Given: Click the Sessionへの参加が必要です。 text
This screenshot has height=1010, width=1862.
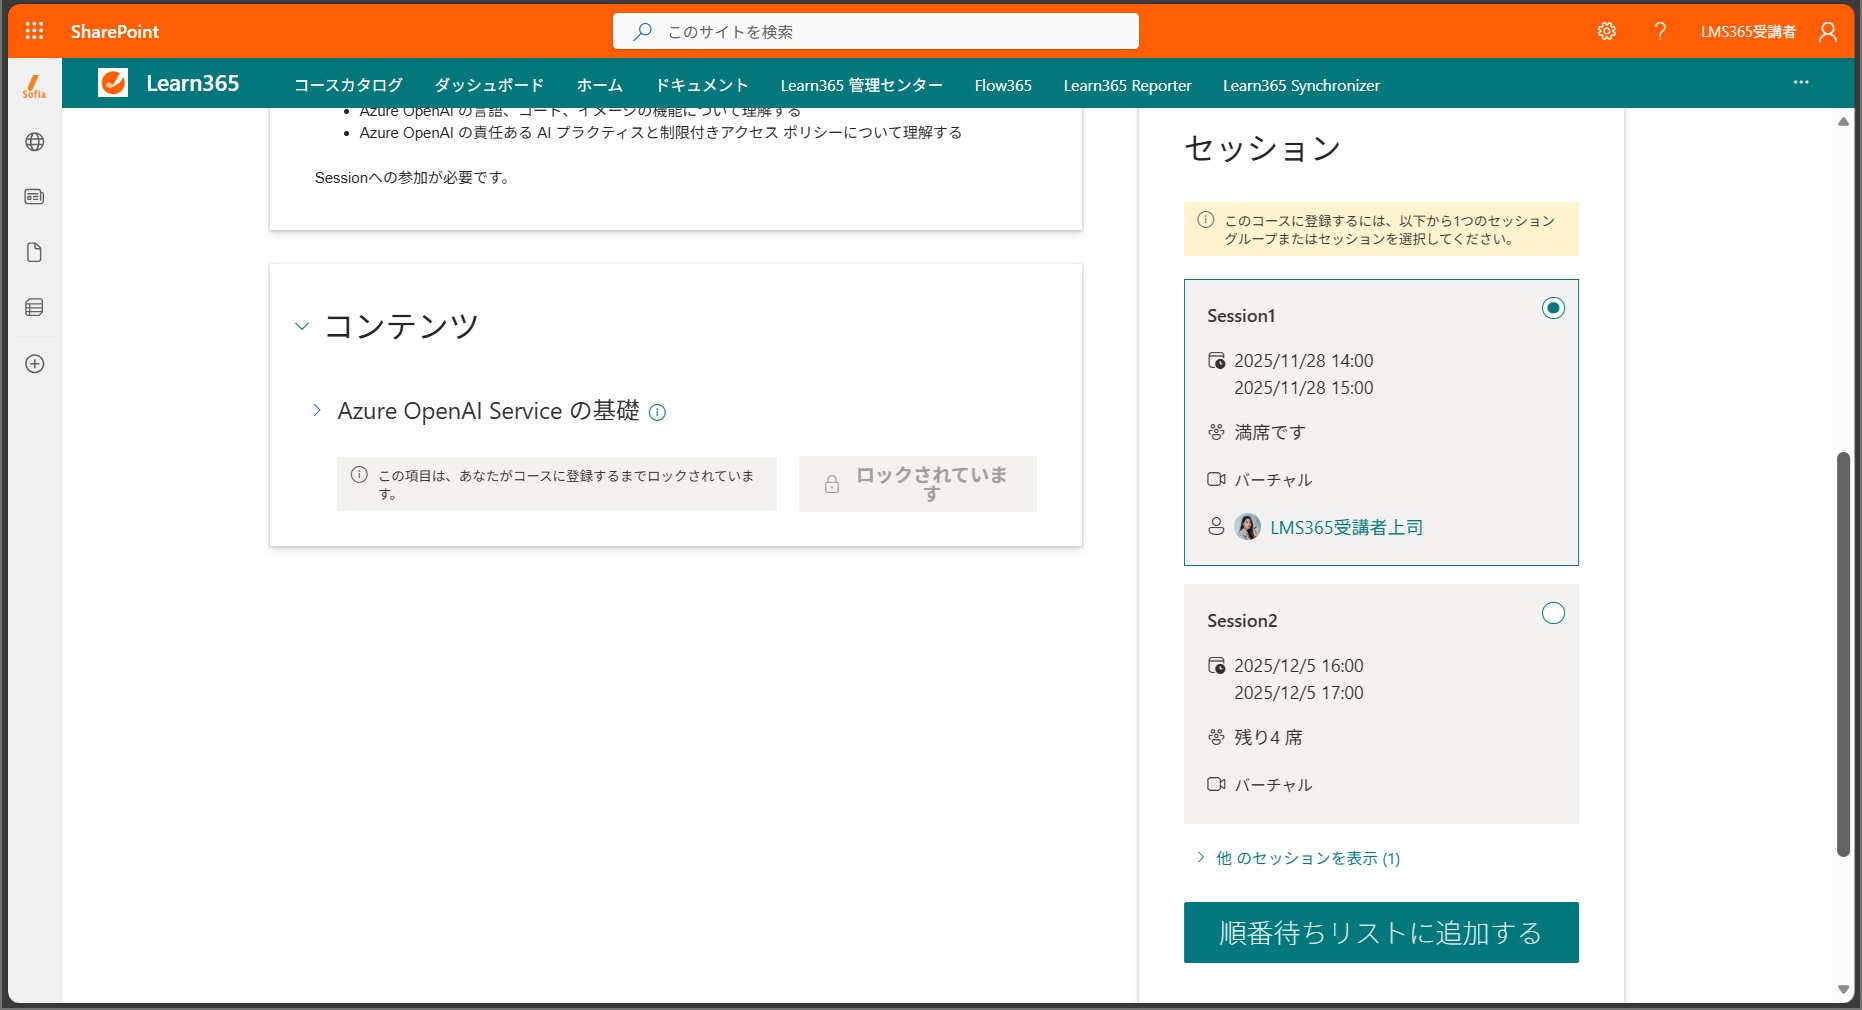Looking at the screenshot, I should click(414, 177).
